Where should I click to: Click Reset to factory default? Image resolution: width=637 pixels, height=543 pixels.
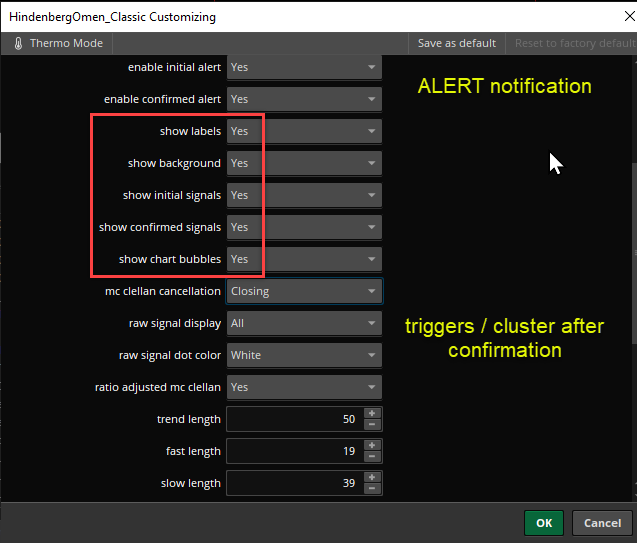point(574,43)
